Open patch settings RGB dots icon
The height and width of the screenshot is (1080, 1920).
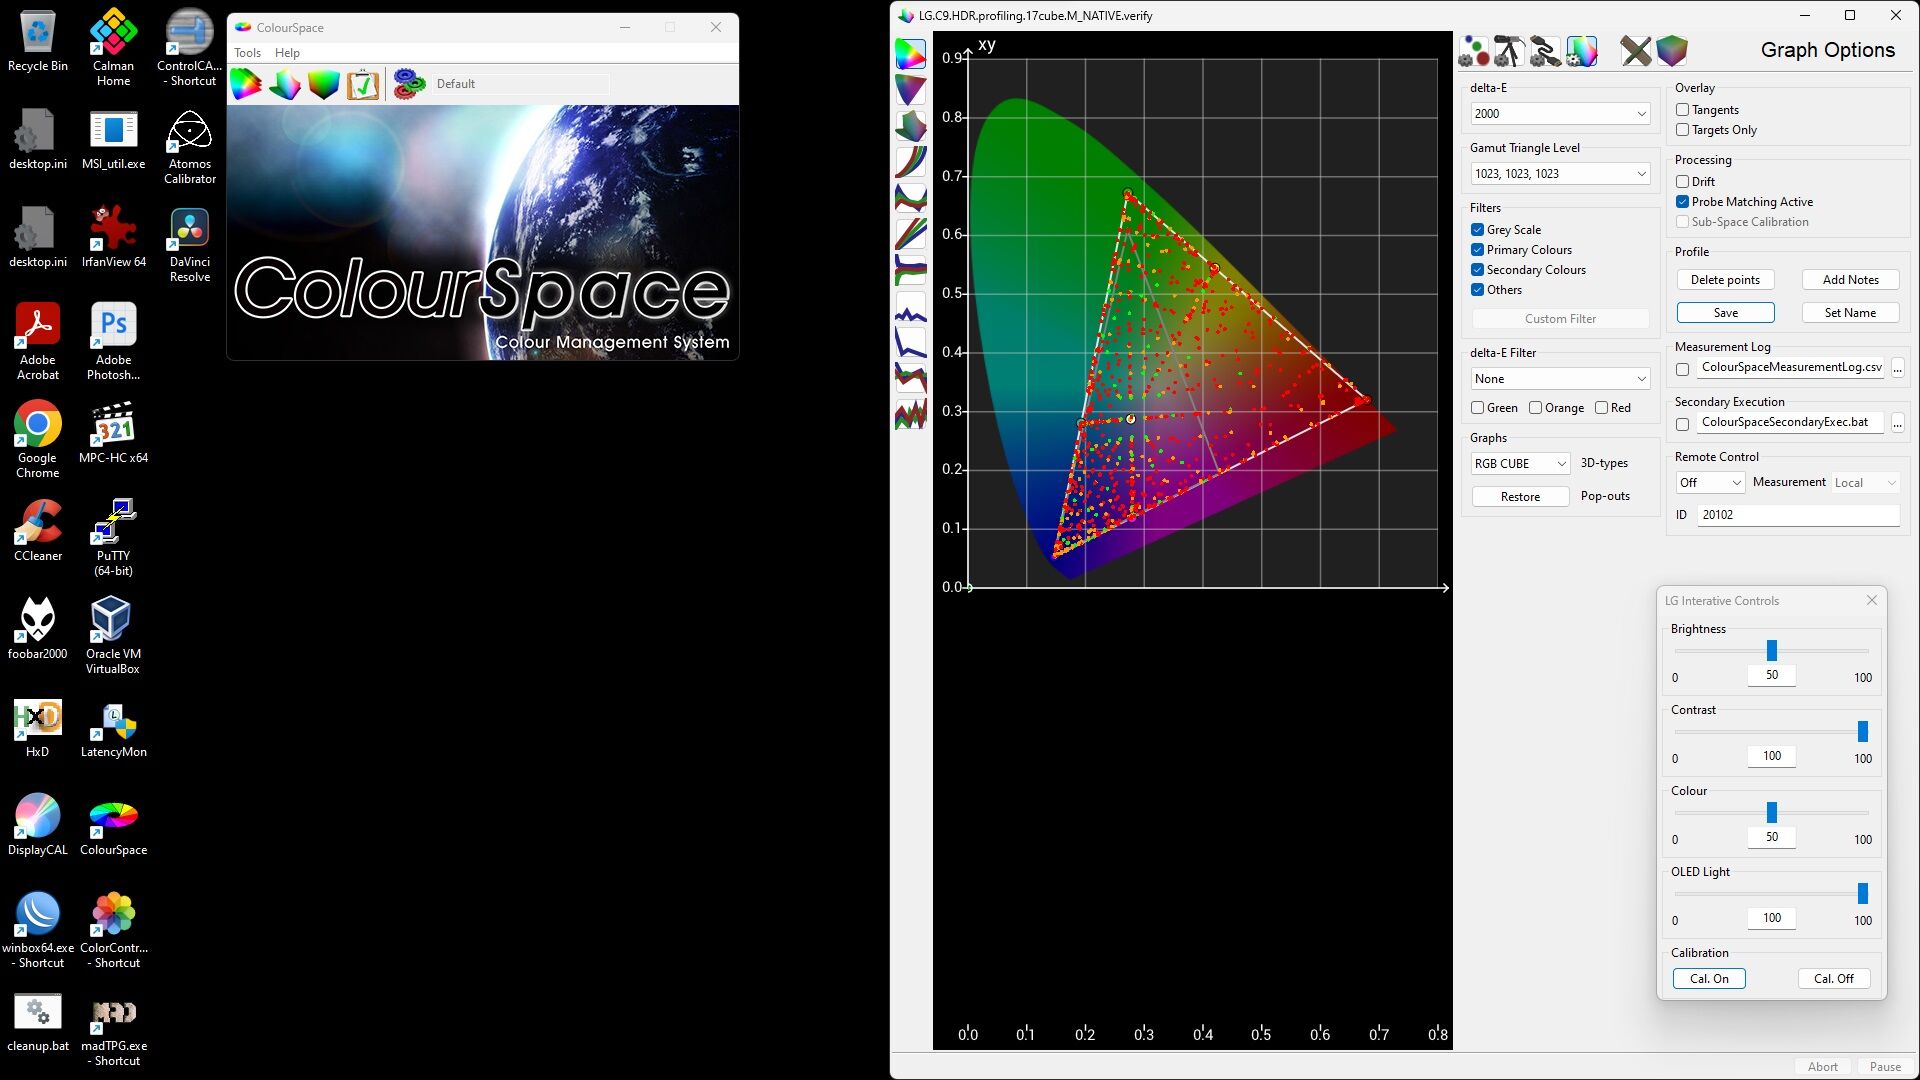(1474, 51)
